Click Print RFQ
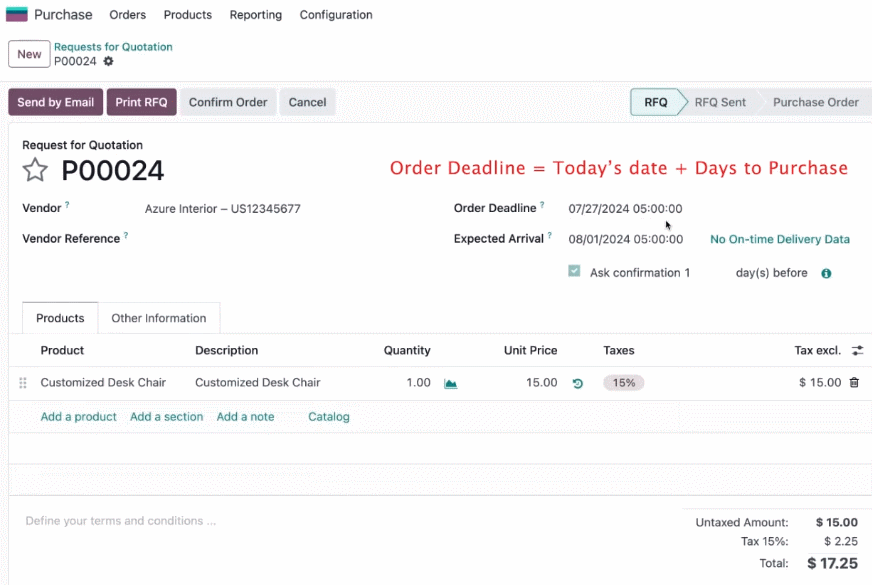 (x=141, y=102)
